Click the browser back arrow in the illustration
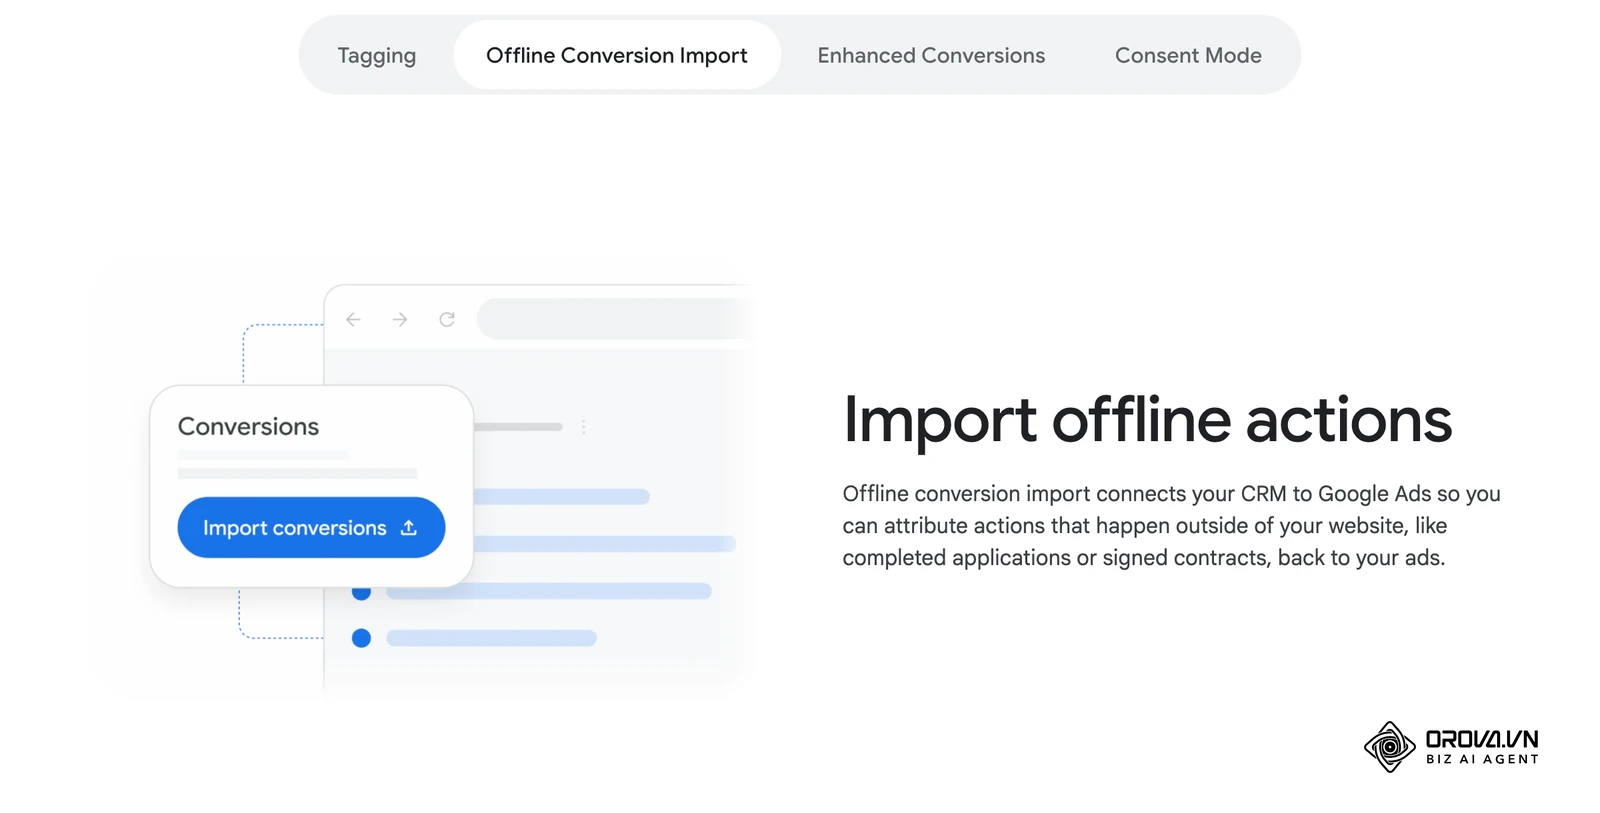 point(353,319)
